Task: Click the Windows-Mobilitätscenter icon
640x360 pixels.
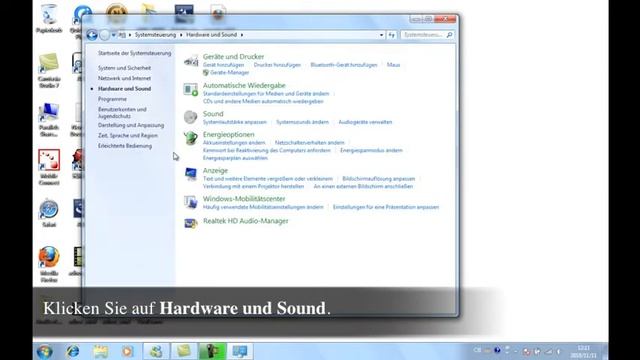Action: [191, 202]
